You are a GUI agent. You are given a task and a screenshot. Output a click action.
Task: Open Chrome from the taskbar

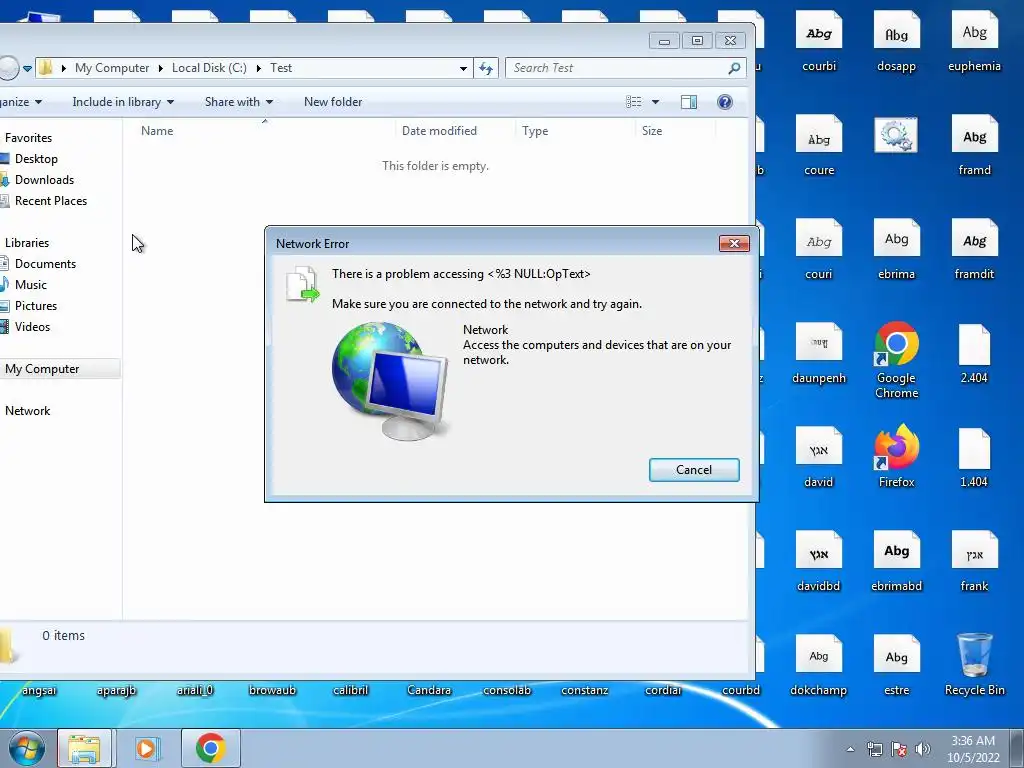(x=210, y=748)
